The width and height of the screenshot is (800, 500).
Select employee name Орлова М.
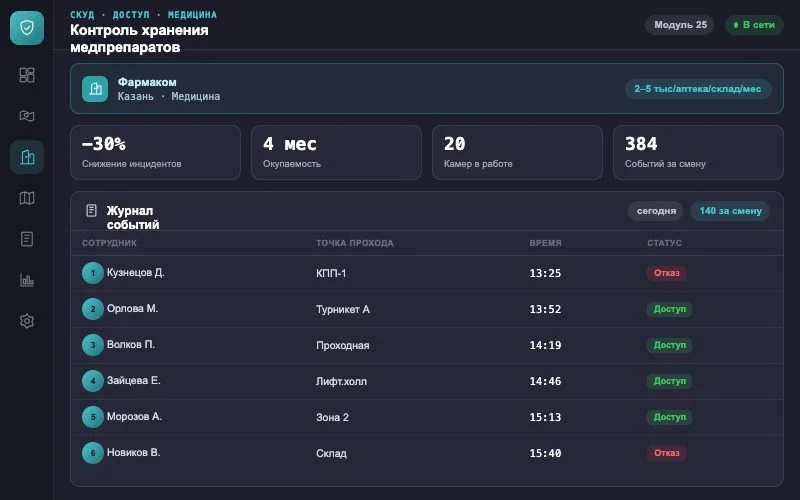[132, 309]
